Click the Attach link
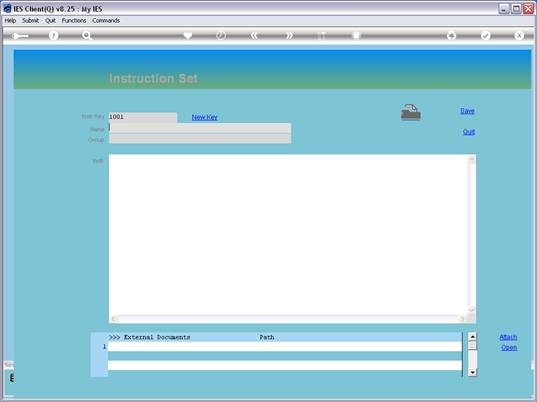This screenshot has height=402, width=537. click(508, 337)
